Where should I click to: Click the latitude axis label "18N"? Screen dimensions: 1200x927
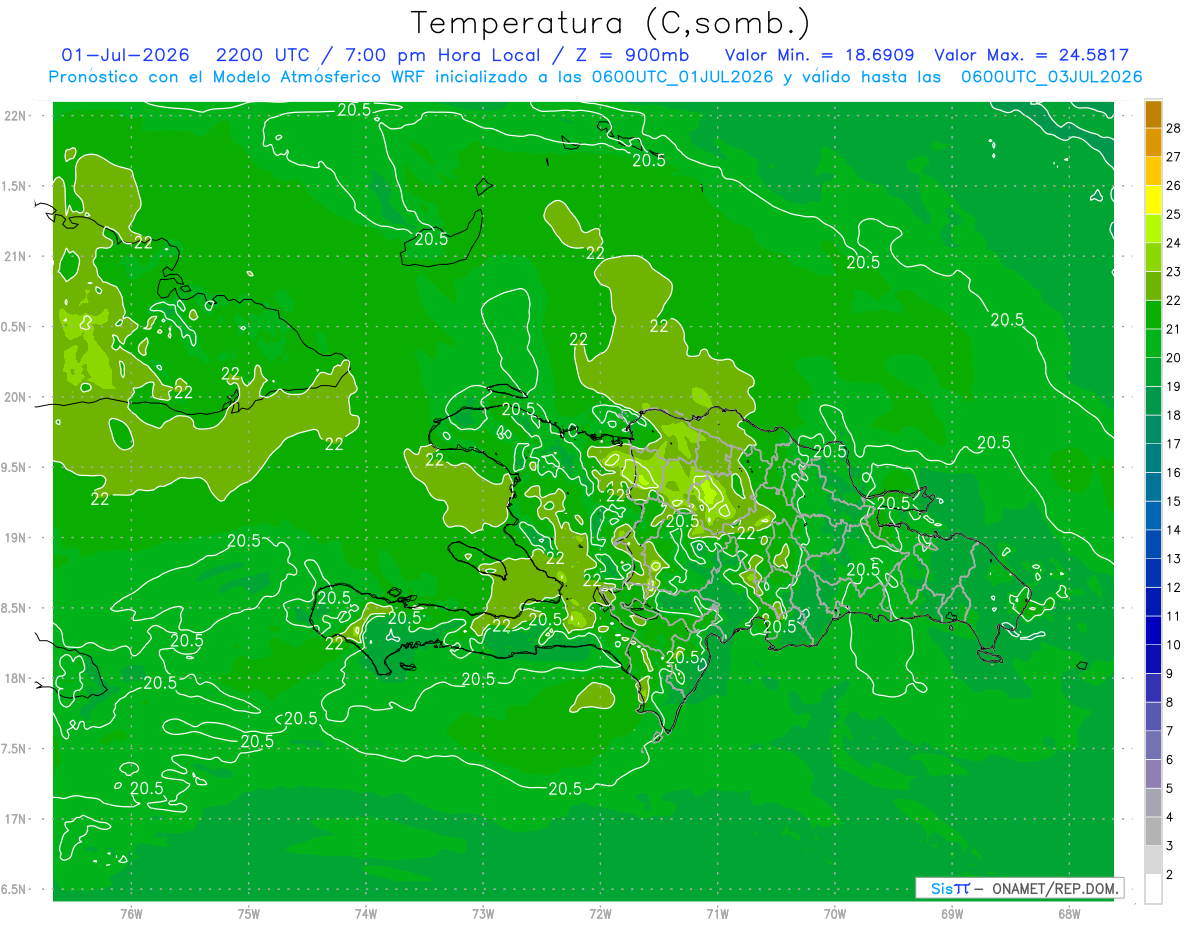tap(16, 678)
